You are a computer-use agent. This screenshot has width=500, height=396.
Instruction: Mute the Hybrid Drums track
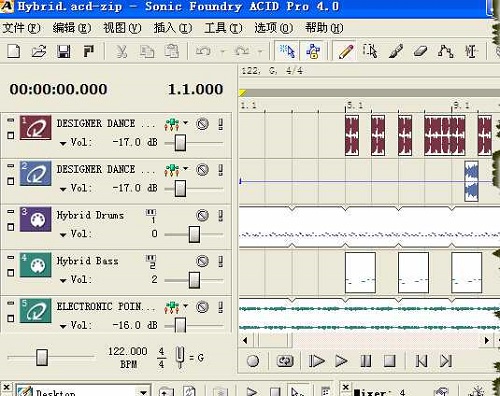coord(202,216)
